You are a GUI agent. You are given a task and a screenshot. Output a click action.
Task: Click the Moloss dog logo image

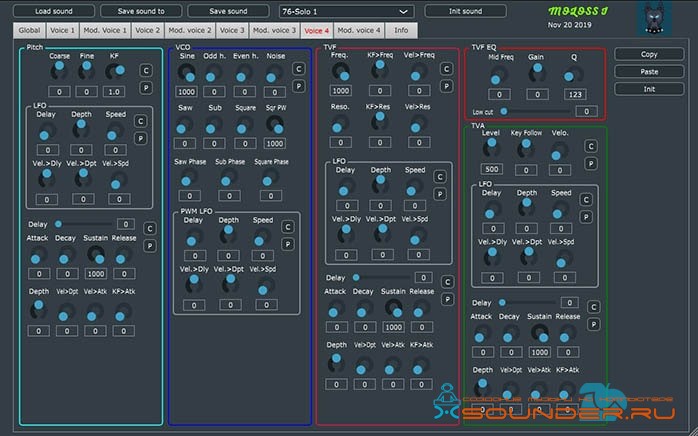(x=654, y=19)
